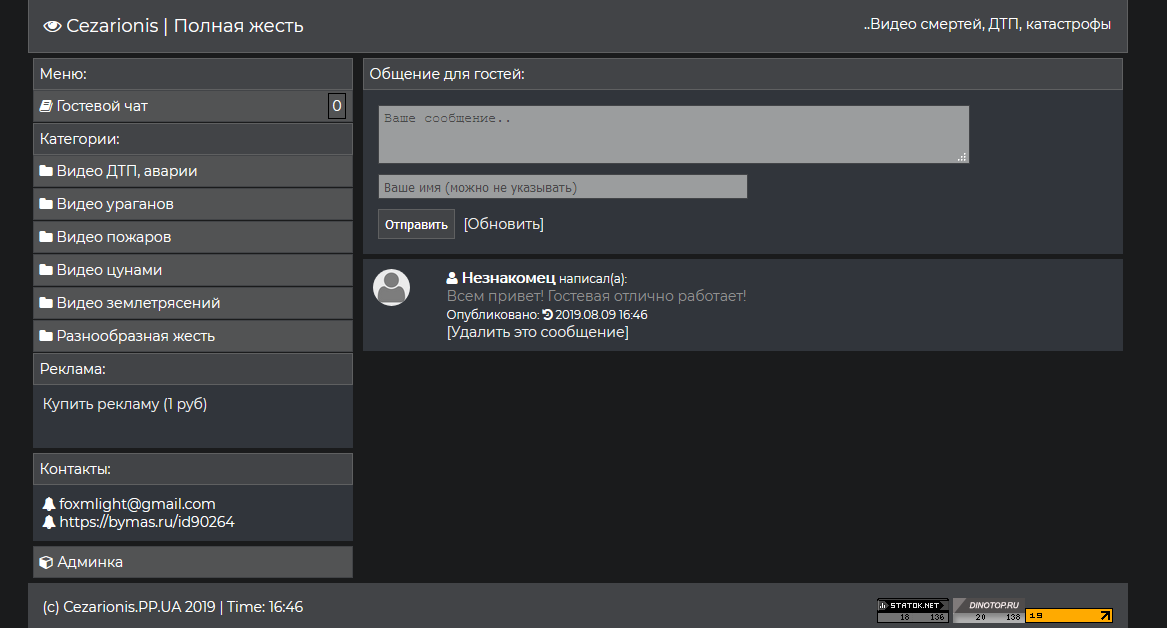Open the Разнообразная жесть category

pos(135,336)
